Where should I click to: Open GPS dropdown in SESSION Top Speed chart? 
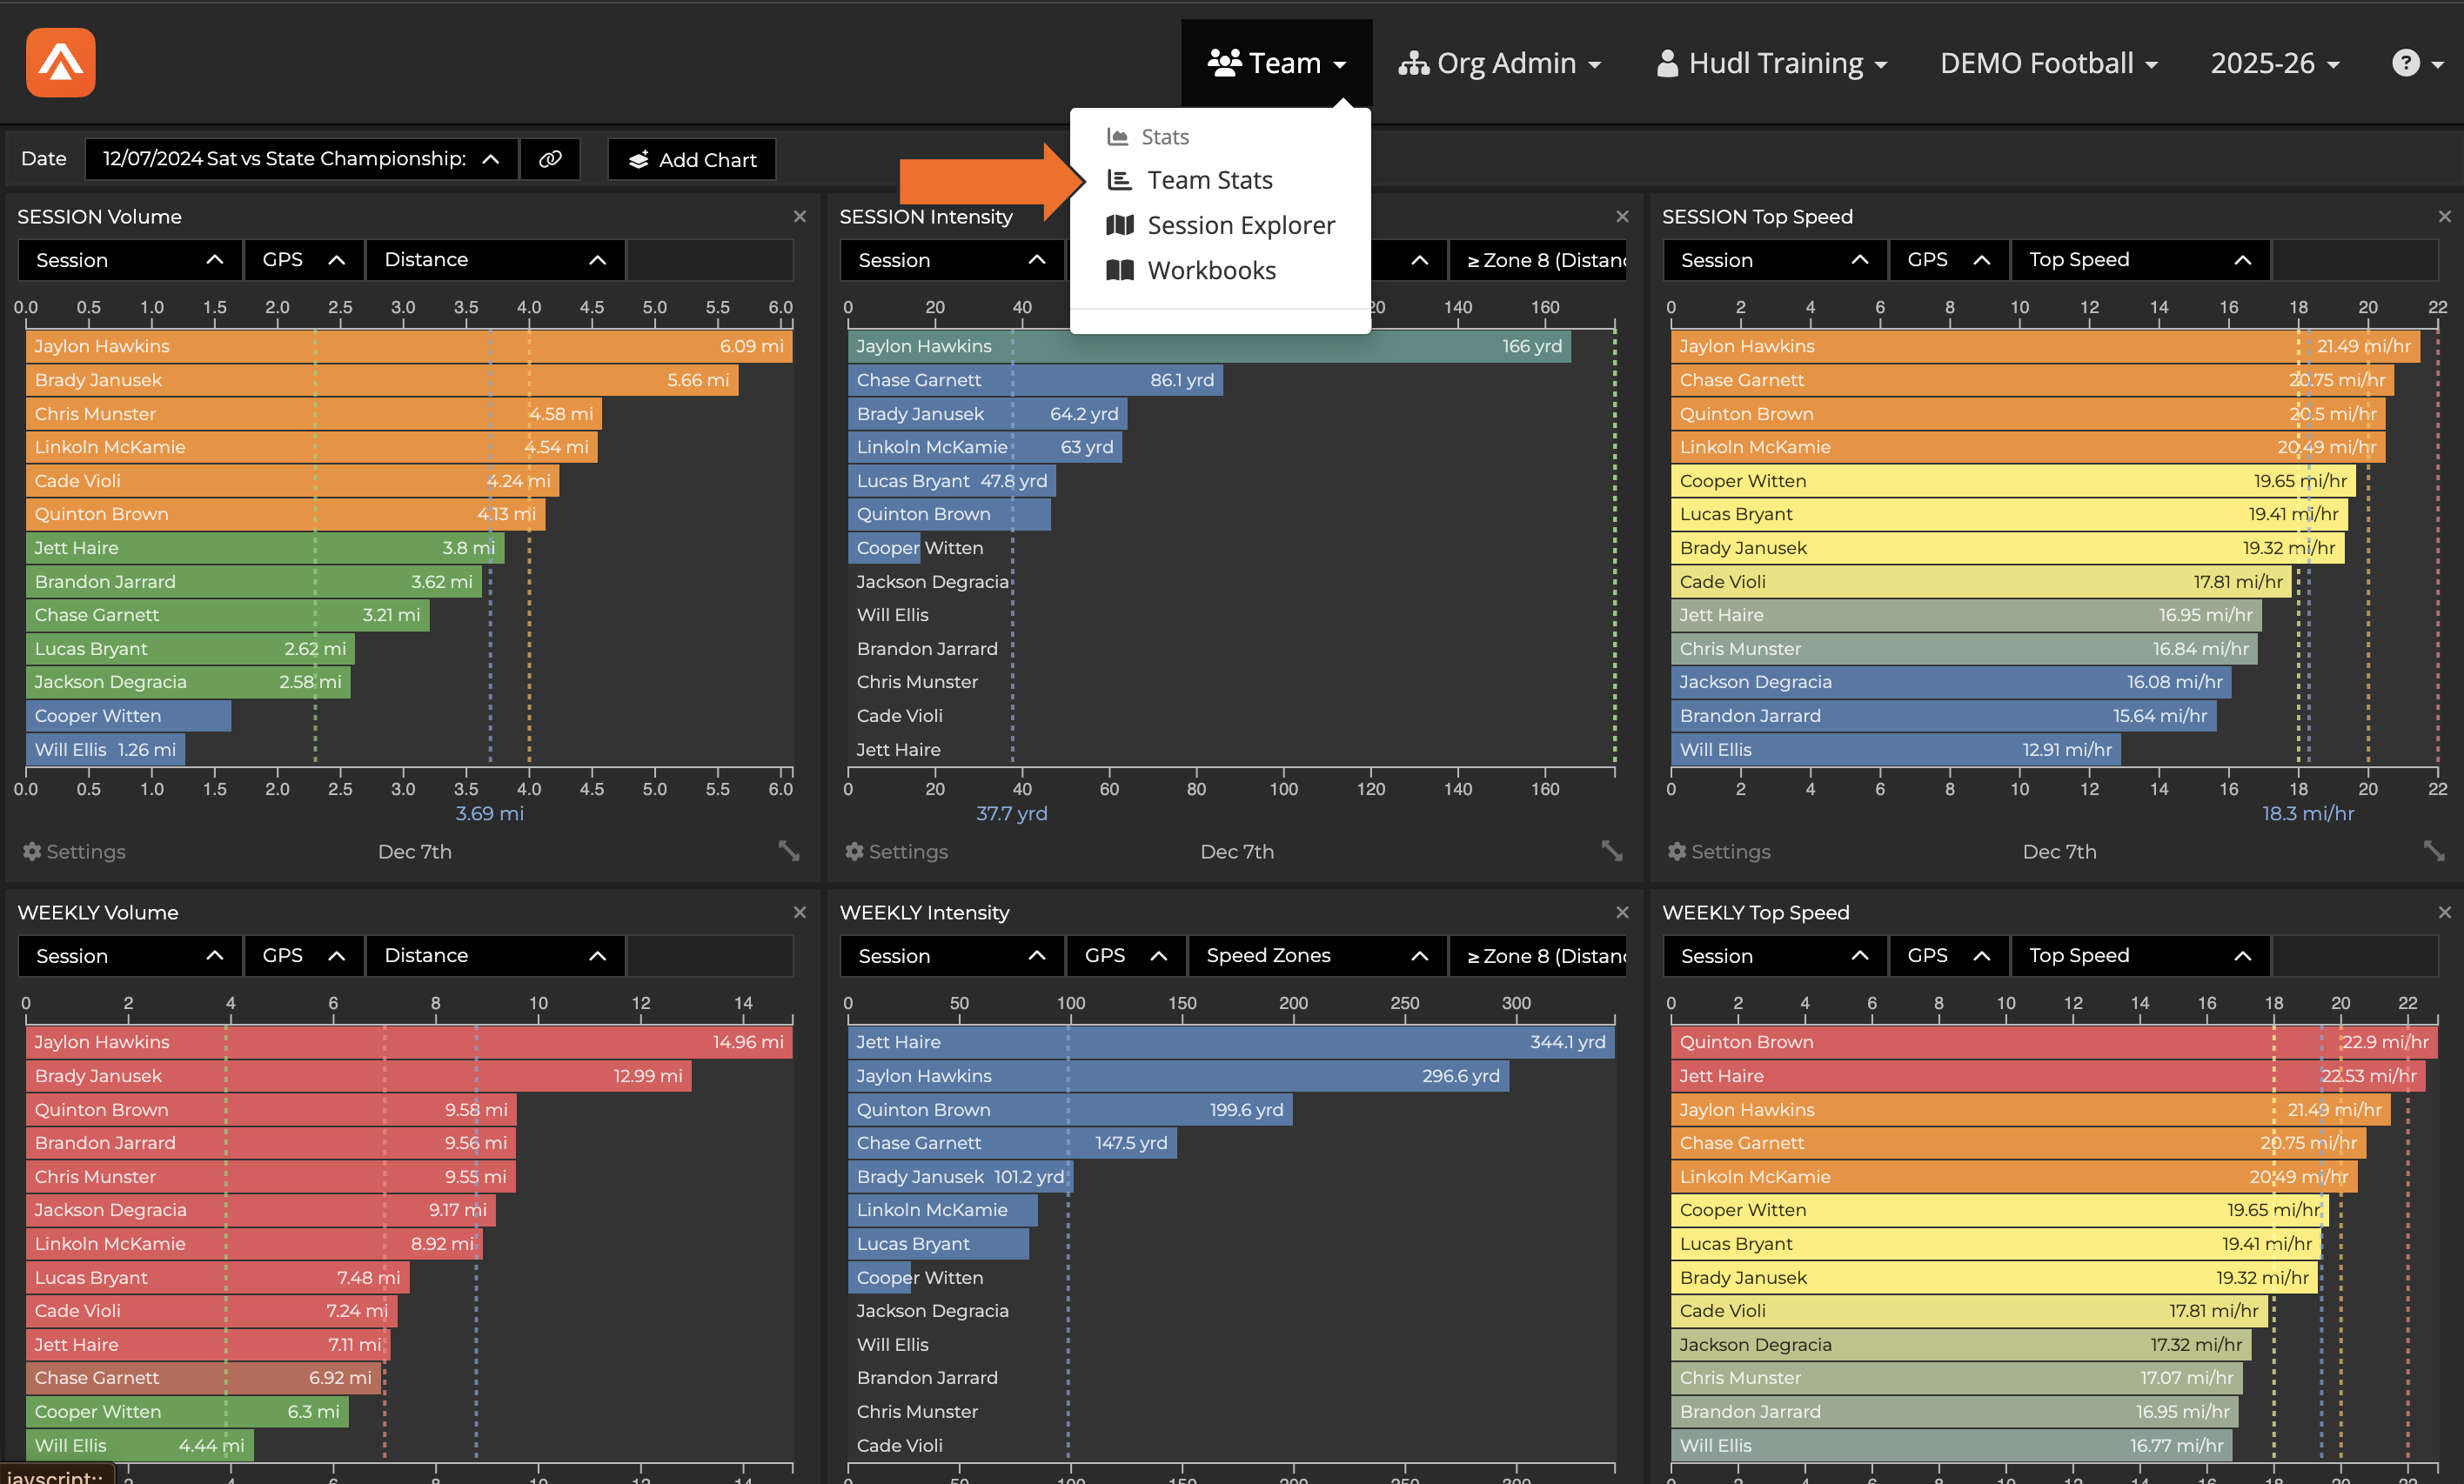pos(1948,260)
